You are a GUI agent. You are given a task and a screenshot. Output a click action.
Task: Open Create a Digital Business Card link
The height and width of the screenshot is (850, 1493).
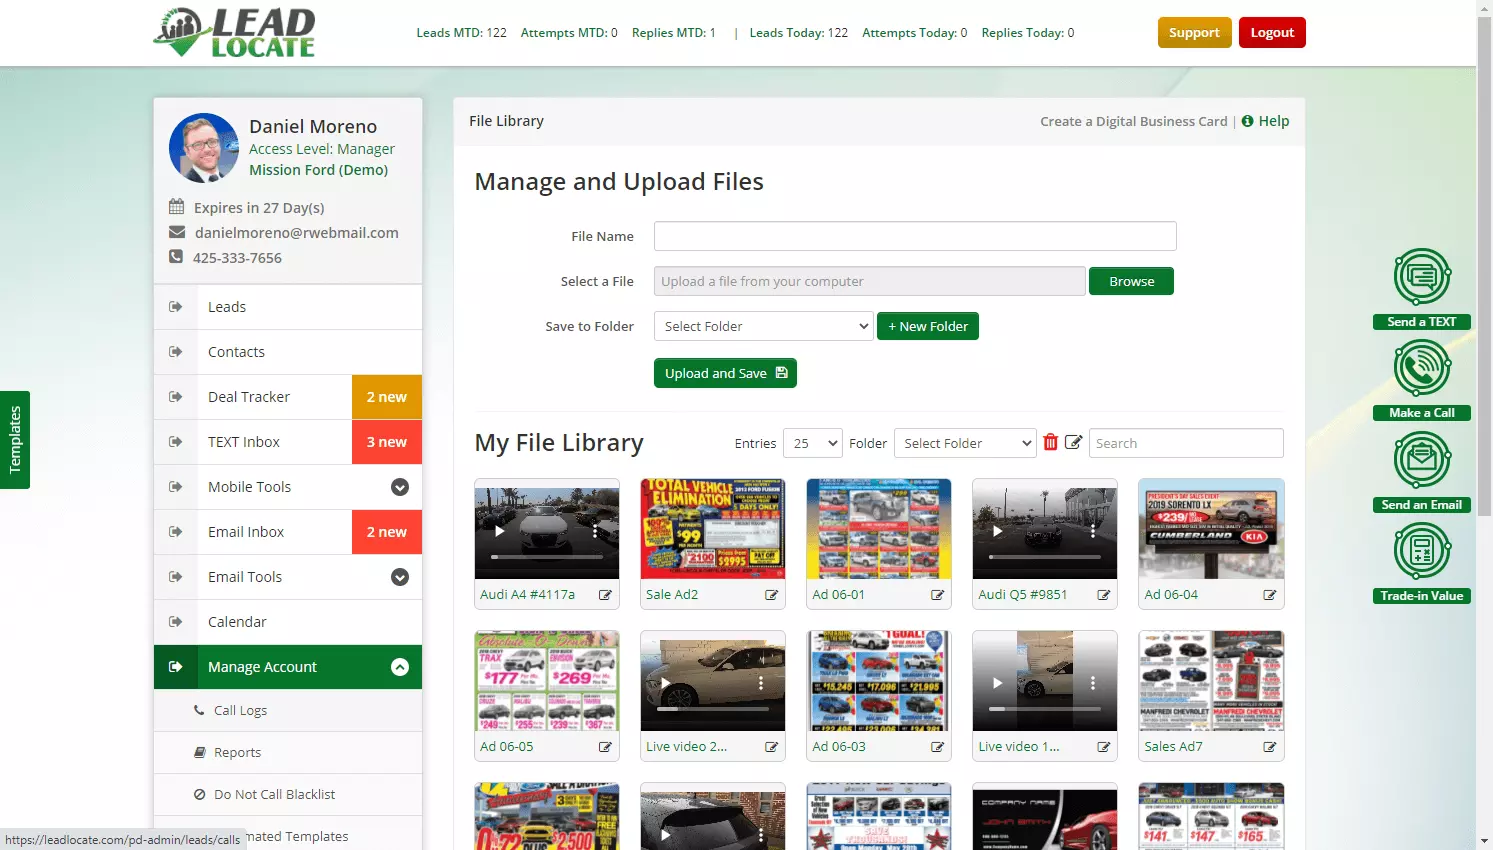pyautogui.click(x=1133, y=121)
